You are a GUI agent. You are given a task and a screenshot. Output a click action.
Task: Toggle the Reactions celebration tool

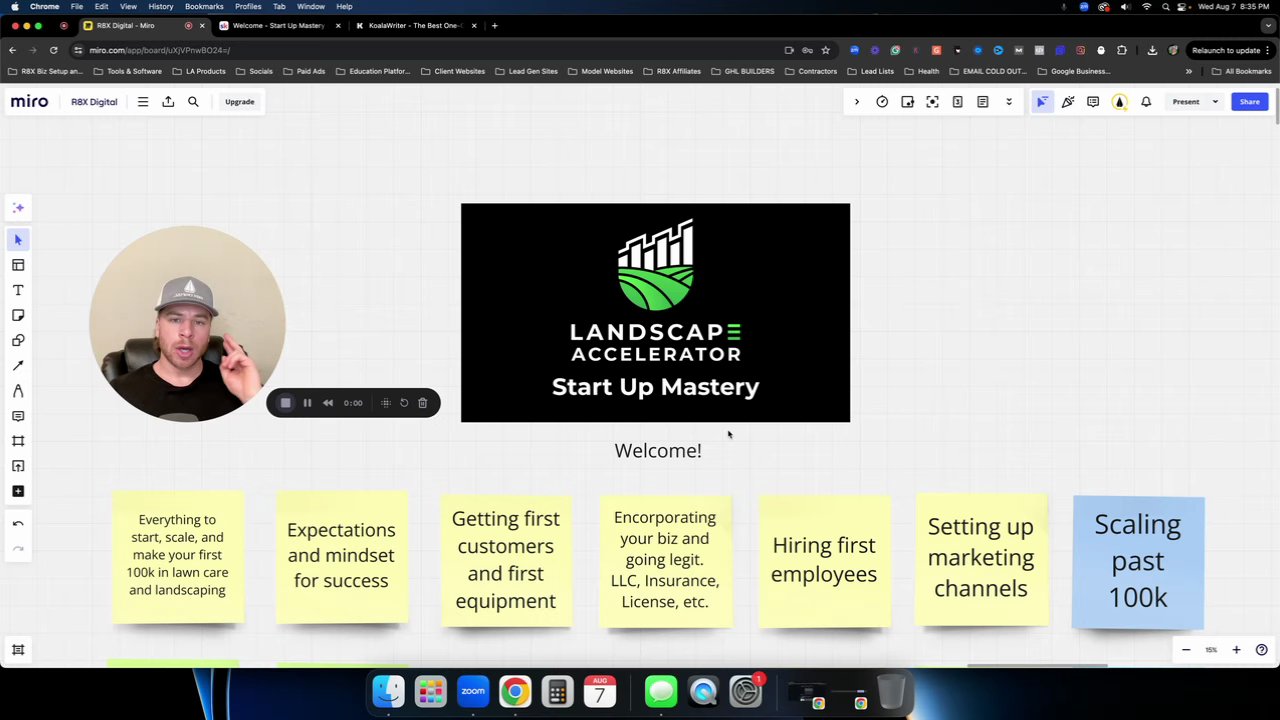click(x=1068, y=101)
